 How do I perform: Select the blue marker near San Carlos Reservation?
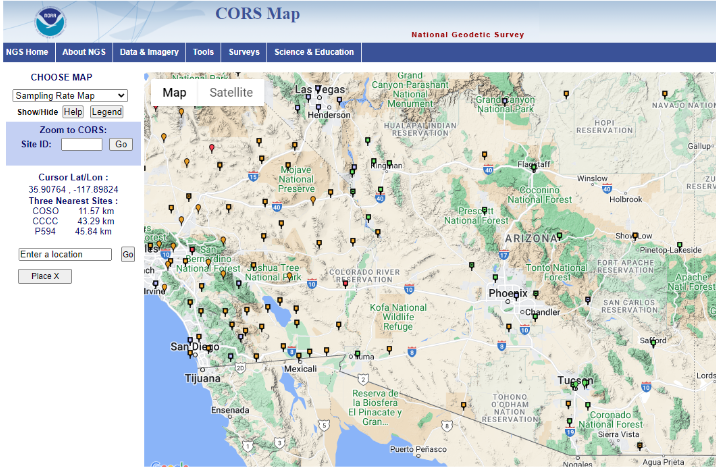tap(588, 300)
